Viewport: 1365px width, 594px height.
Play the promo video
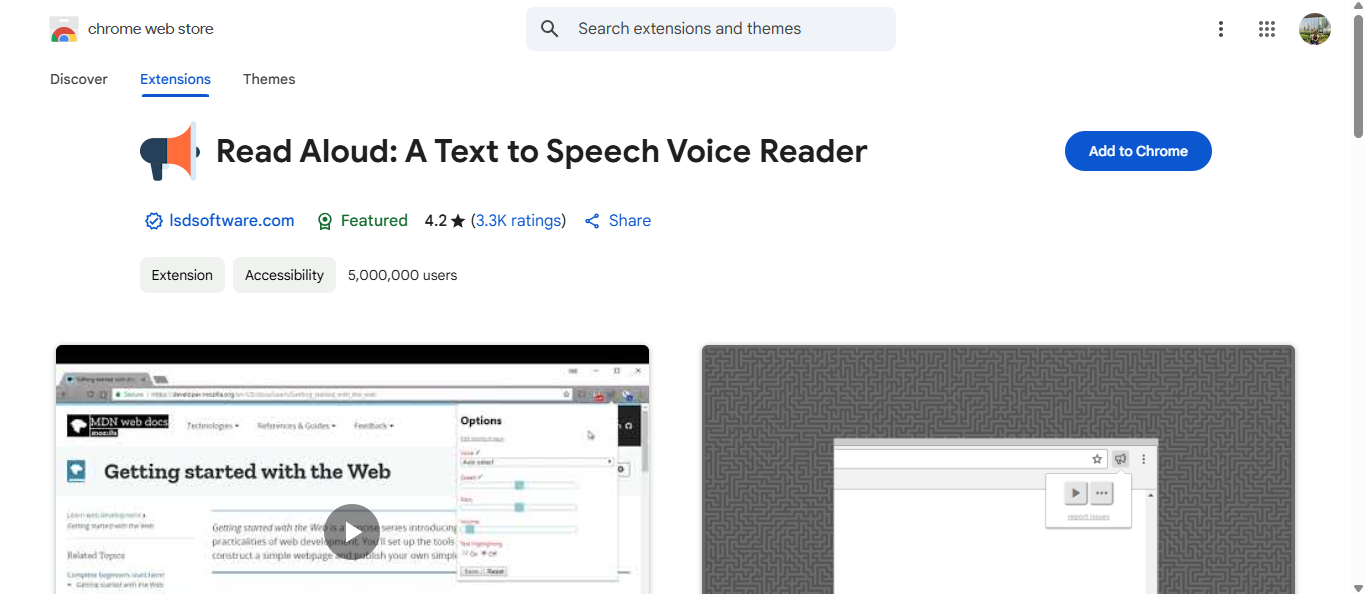[x=352, y=530]
